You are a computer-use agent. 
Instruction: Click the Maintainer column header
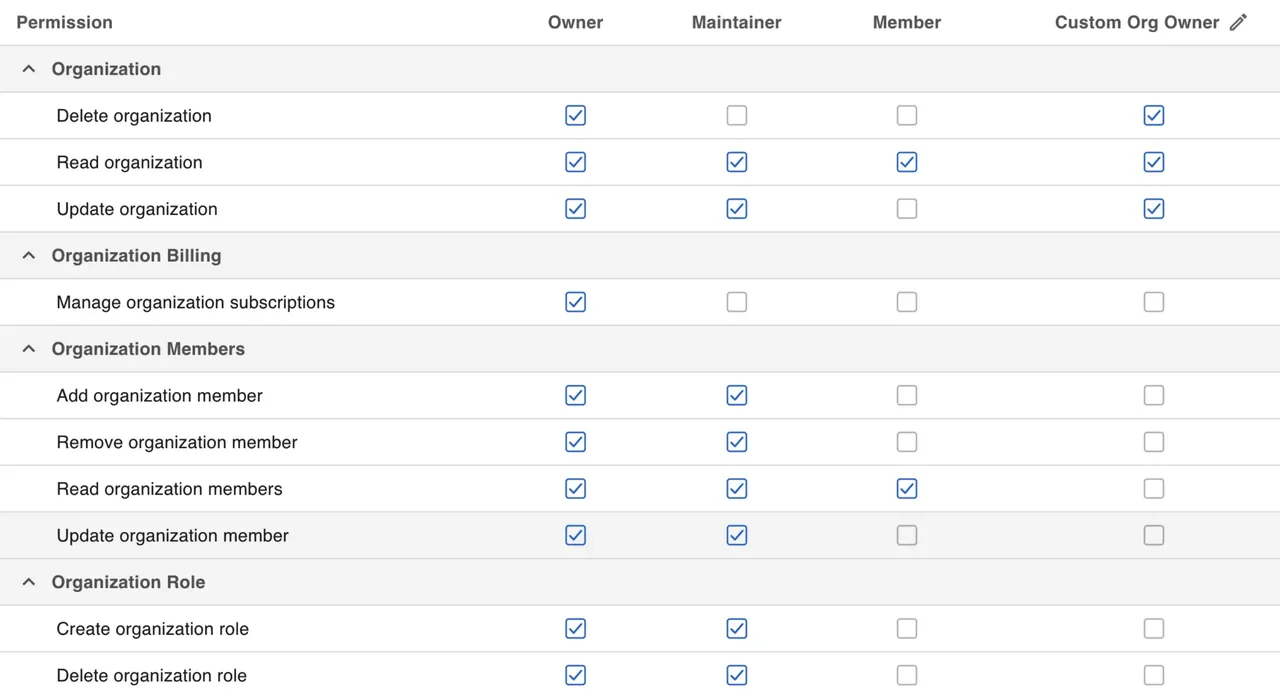[737, 22]
